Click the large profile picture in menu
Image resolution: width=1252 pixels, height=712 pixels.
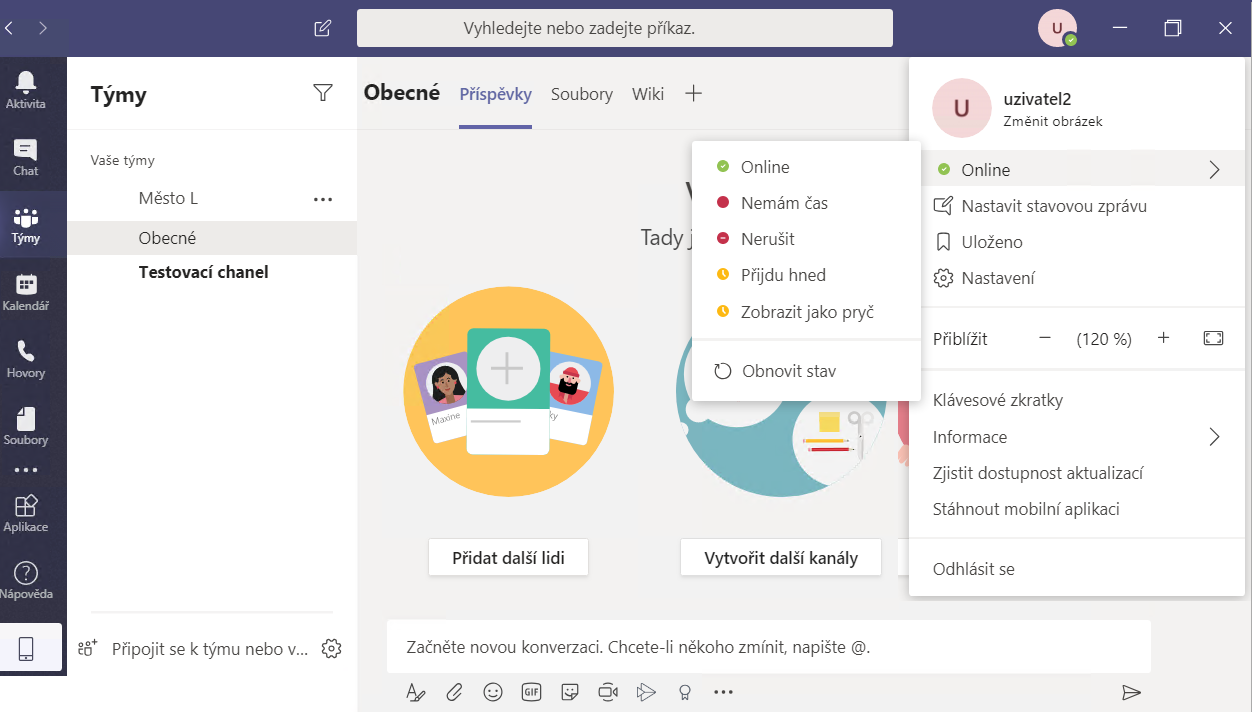point(961,108)
